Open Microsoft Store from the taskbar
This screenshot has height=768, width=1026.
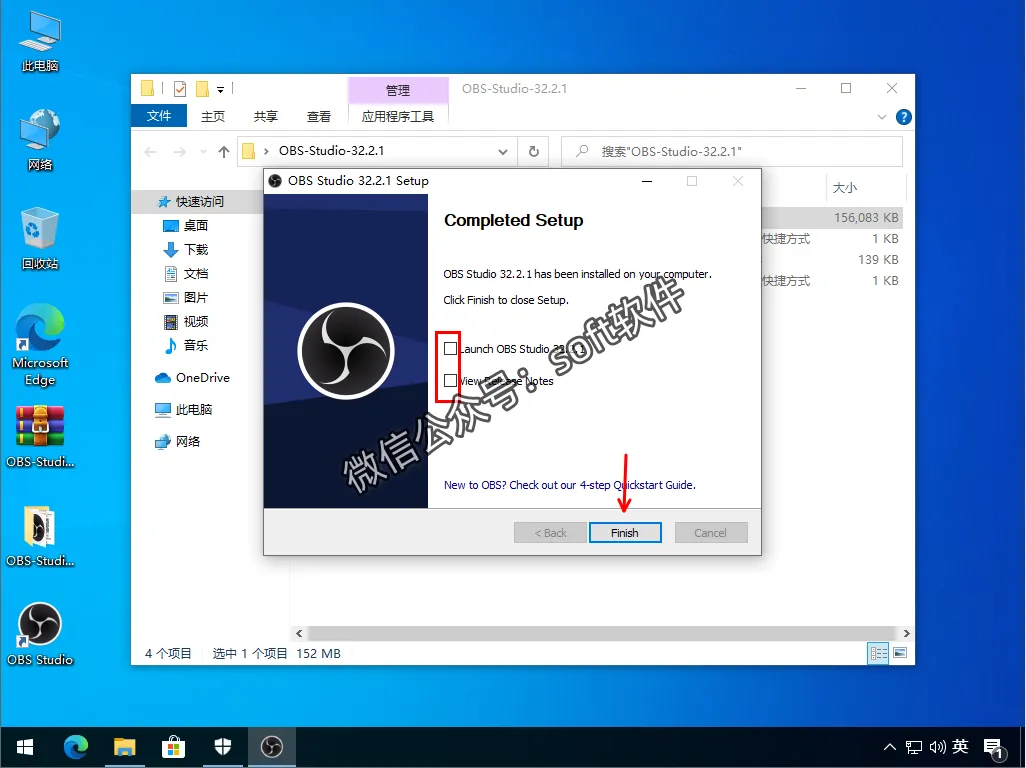(x=173, y=746)
